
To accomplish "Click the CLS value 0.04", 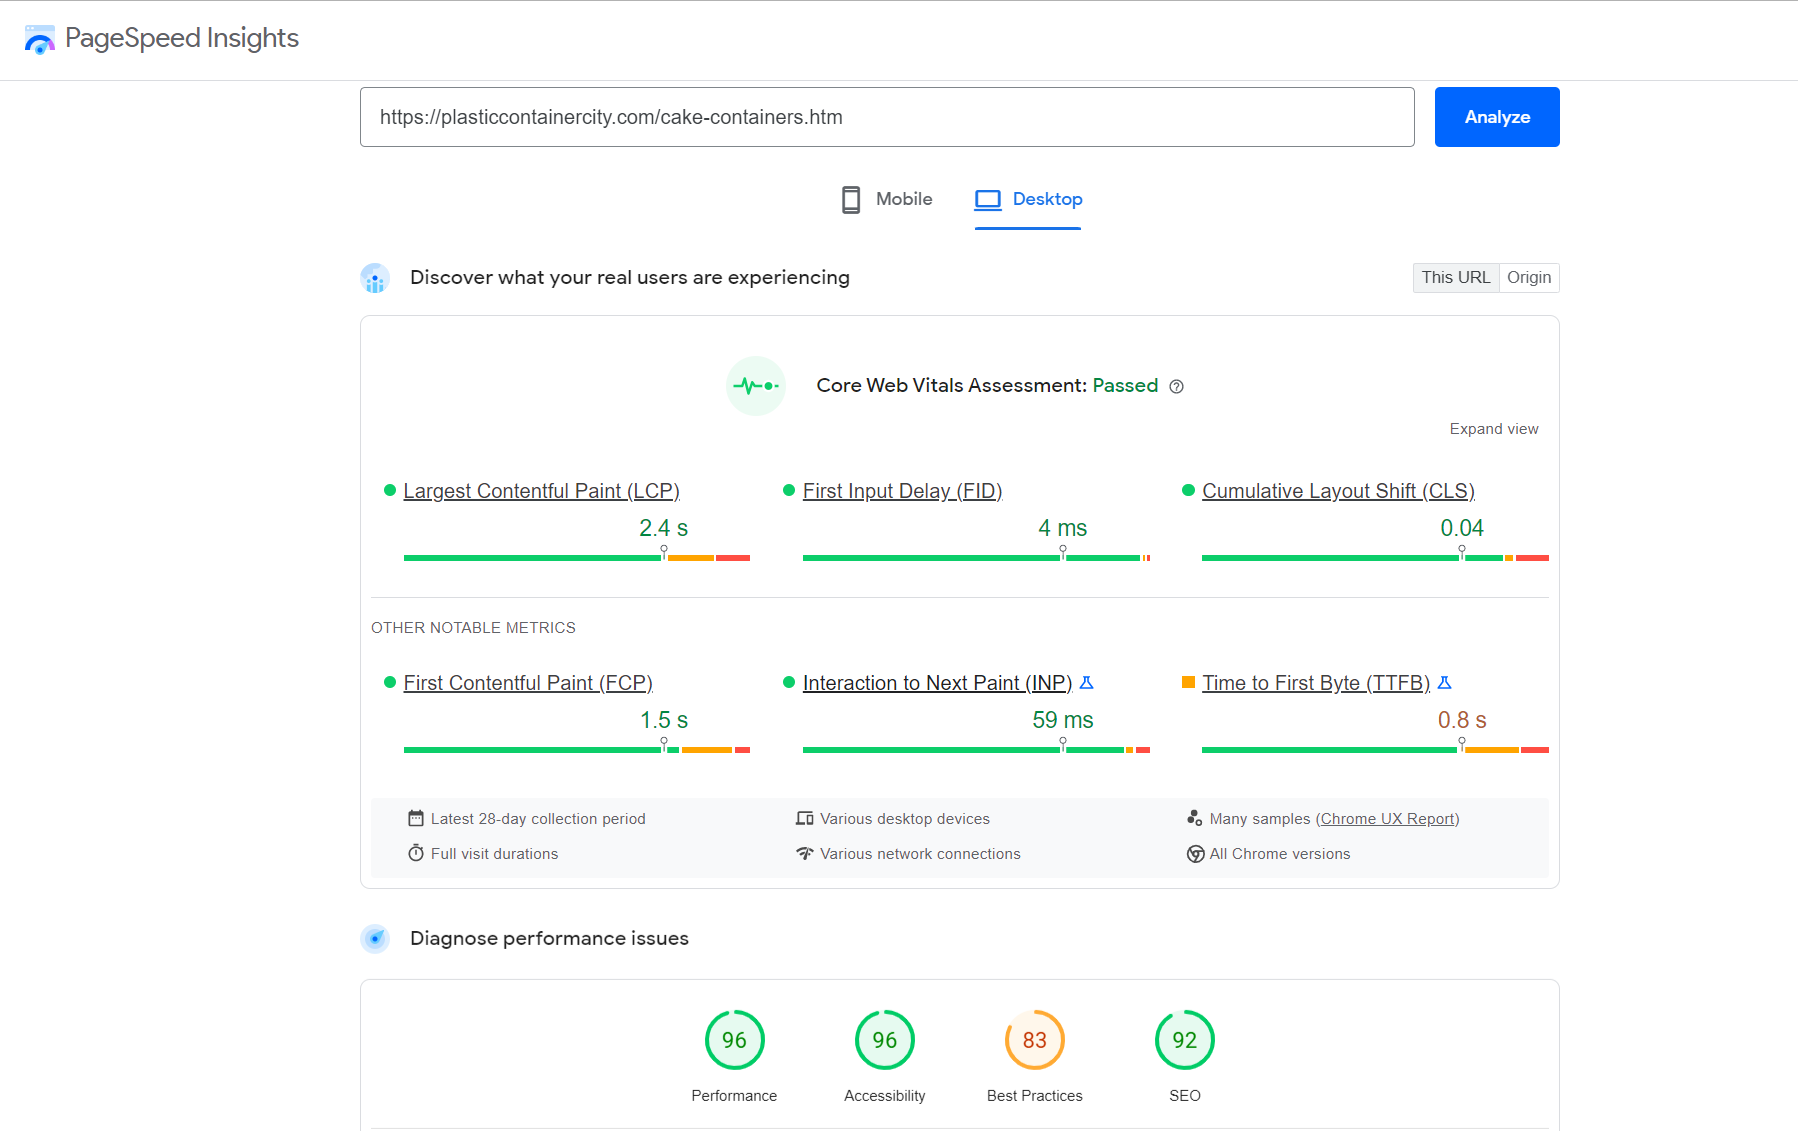I will [x=1462, y=528].
